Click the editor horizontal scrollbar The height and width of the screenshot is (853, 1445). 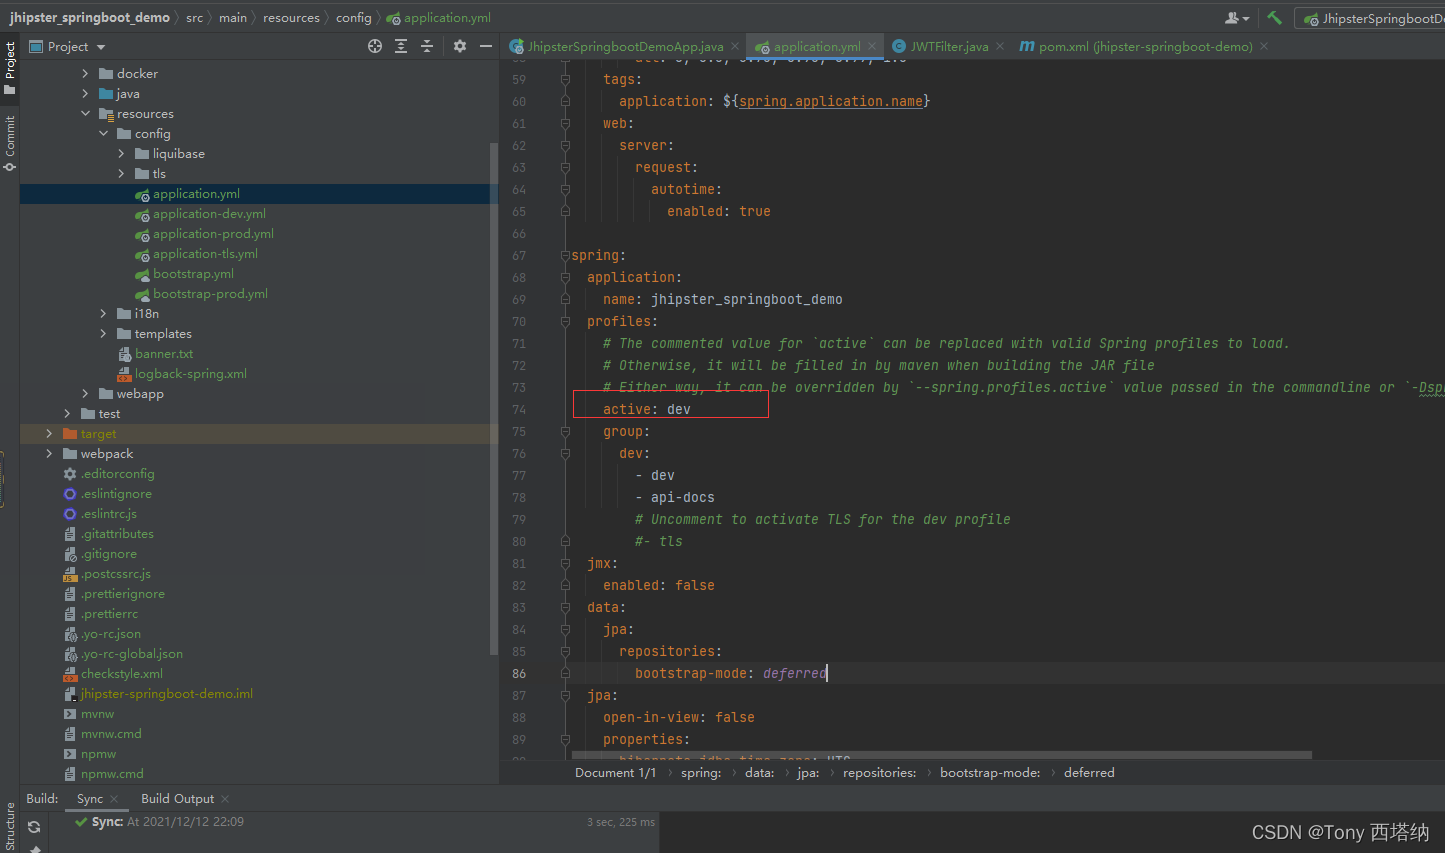click(x=940, y=756)
